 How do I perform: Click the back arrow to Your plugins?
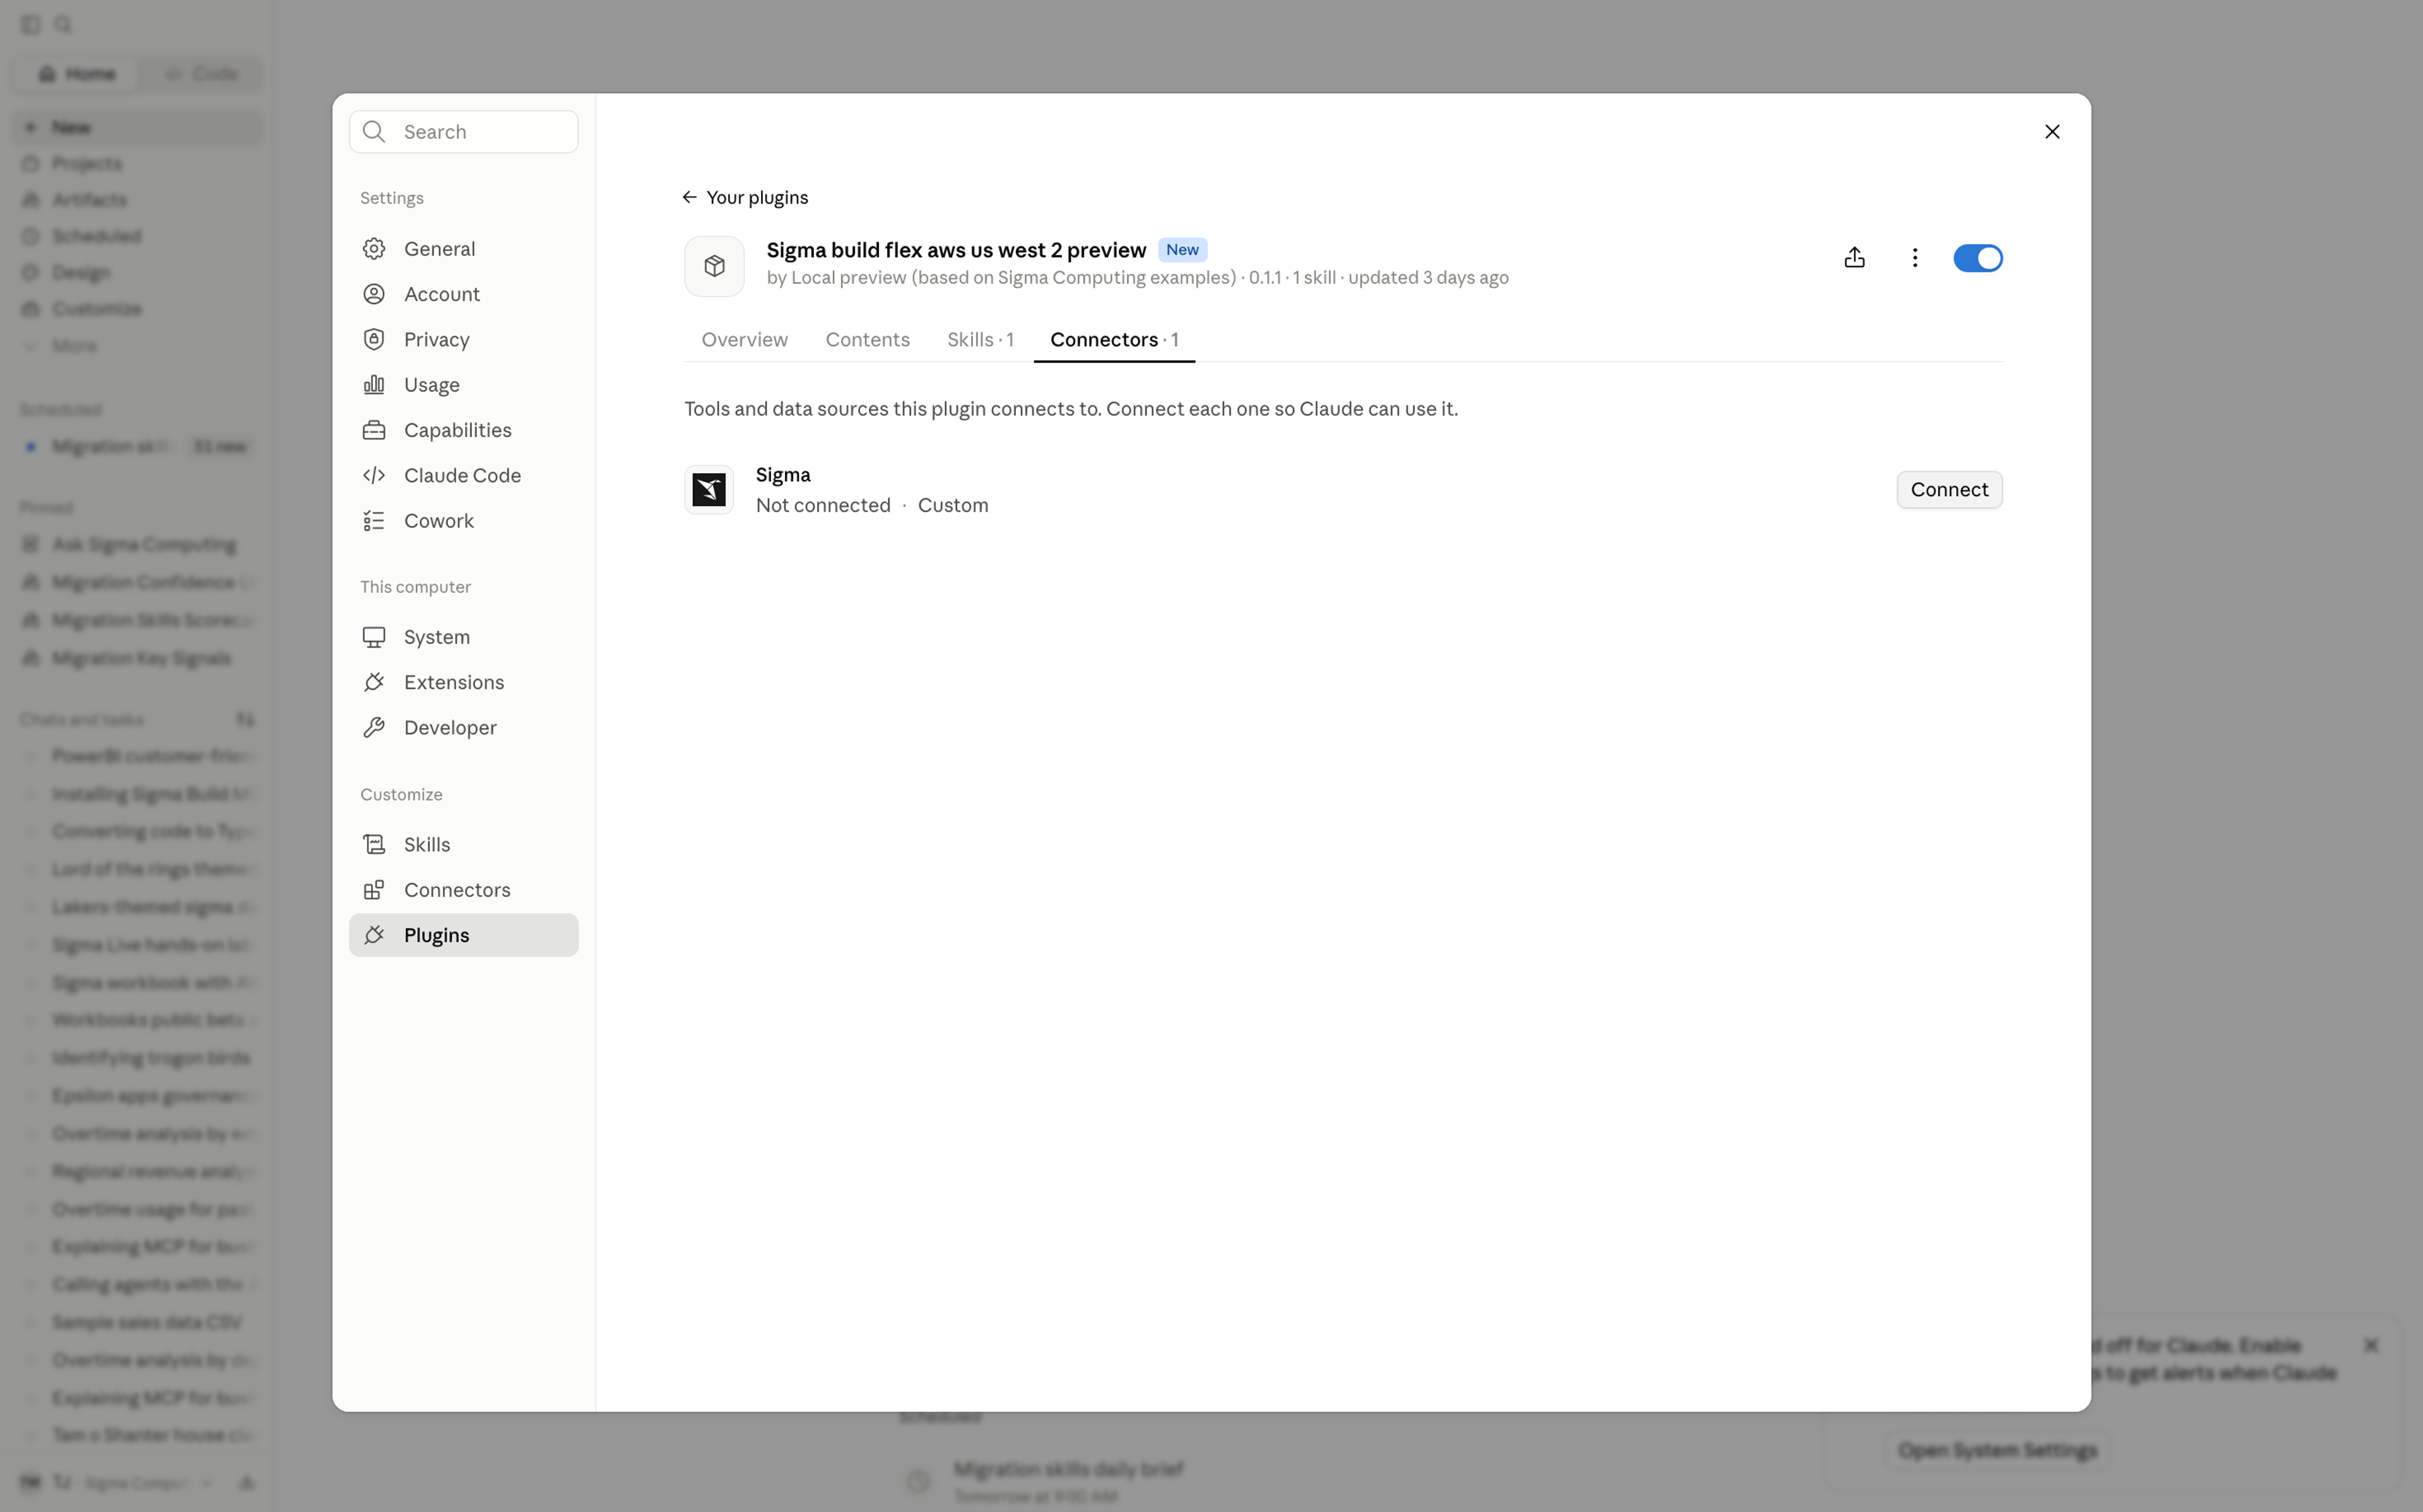(x=689, y=197)
